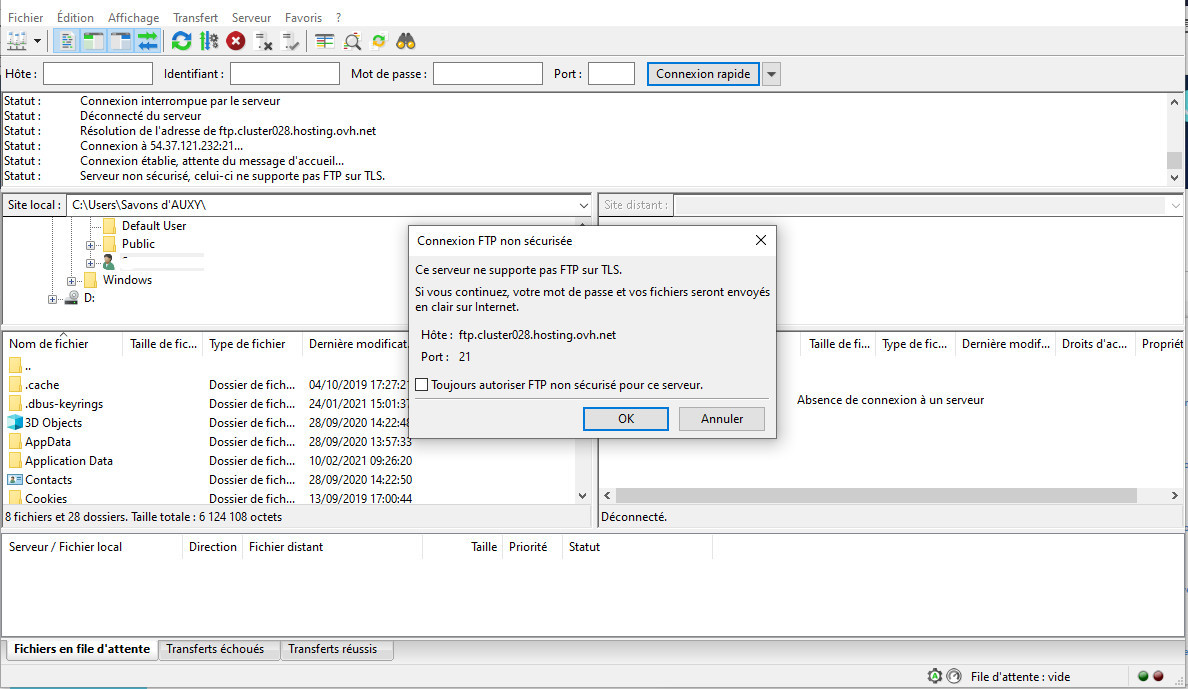Cancel current operation with red X icon

tap(236, 41)
